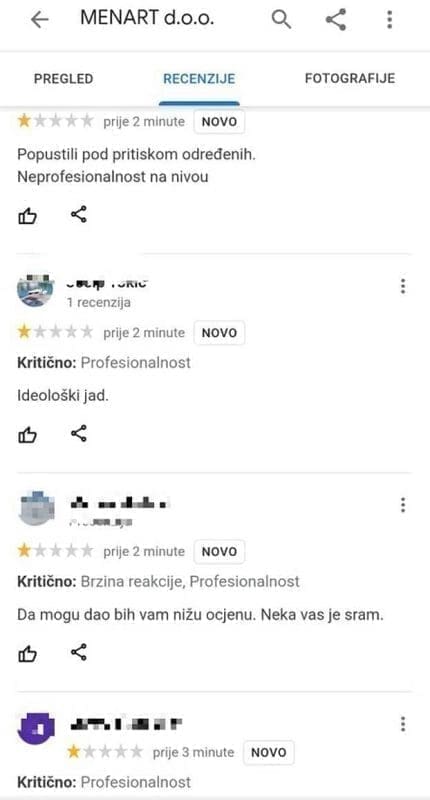Open options for the 'Ideološki jad.' review
The image size is (430, 800).
403,286
